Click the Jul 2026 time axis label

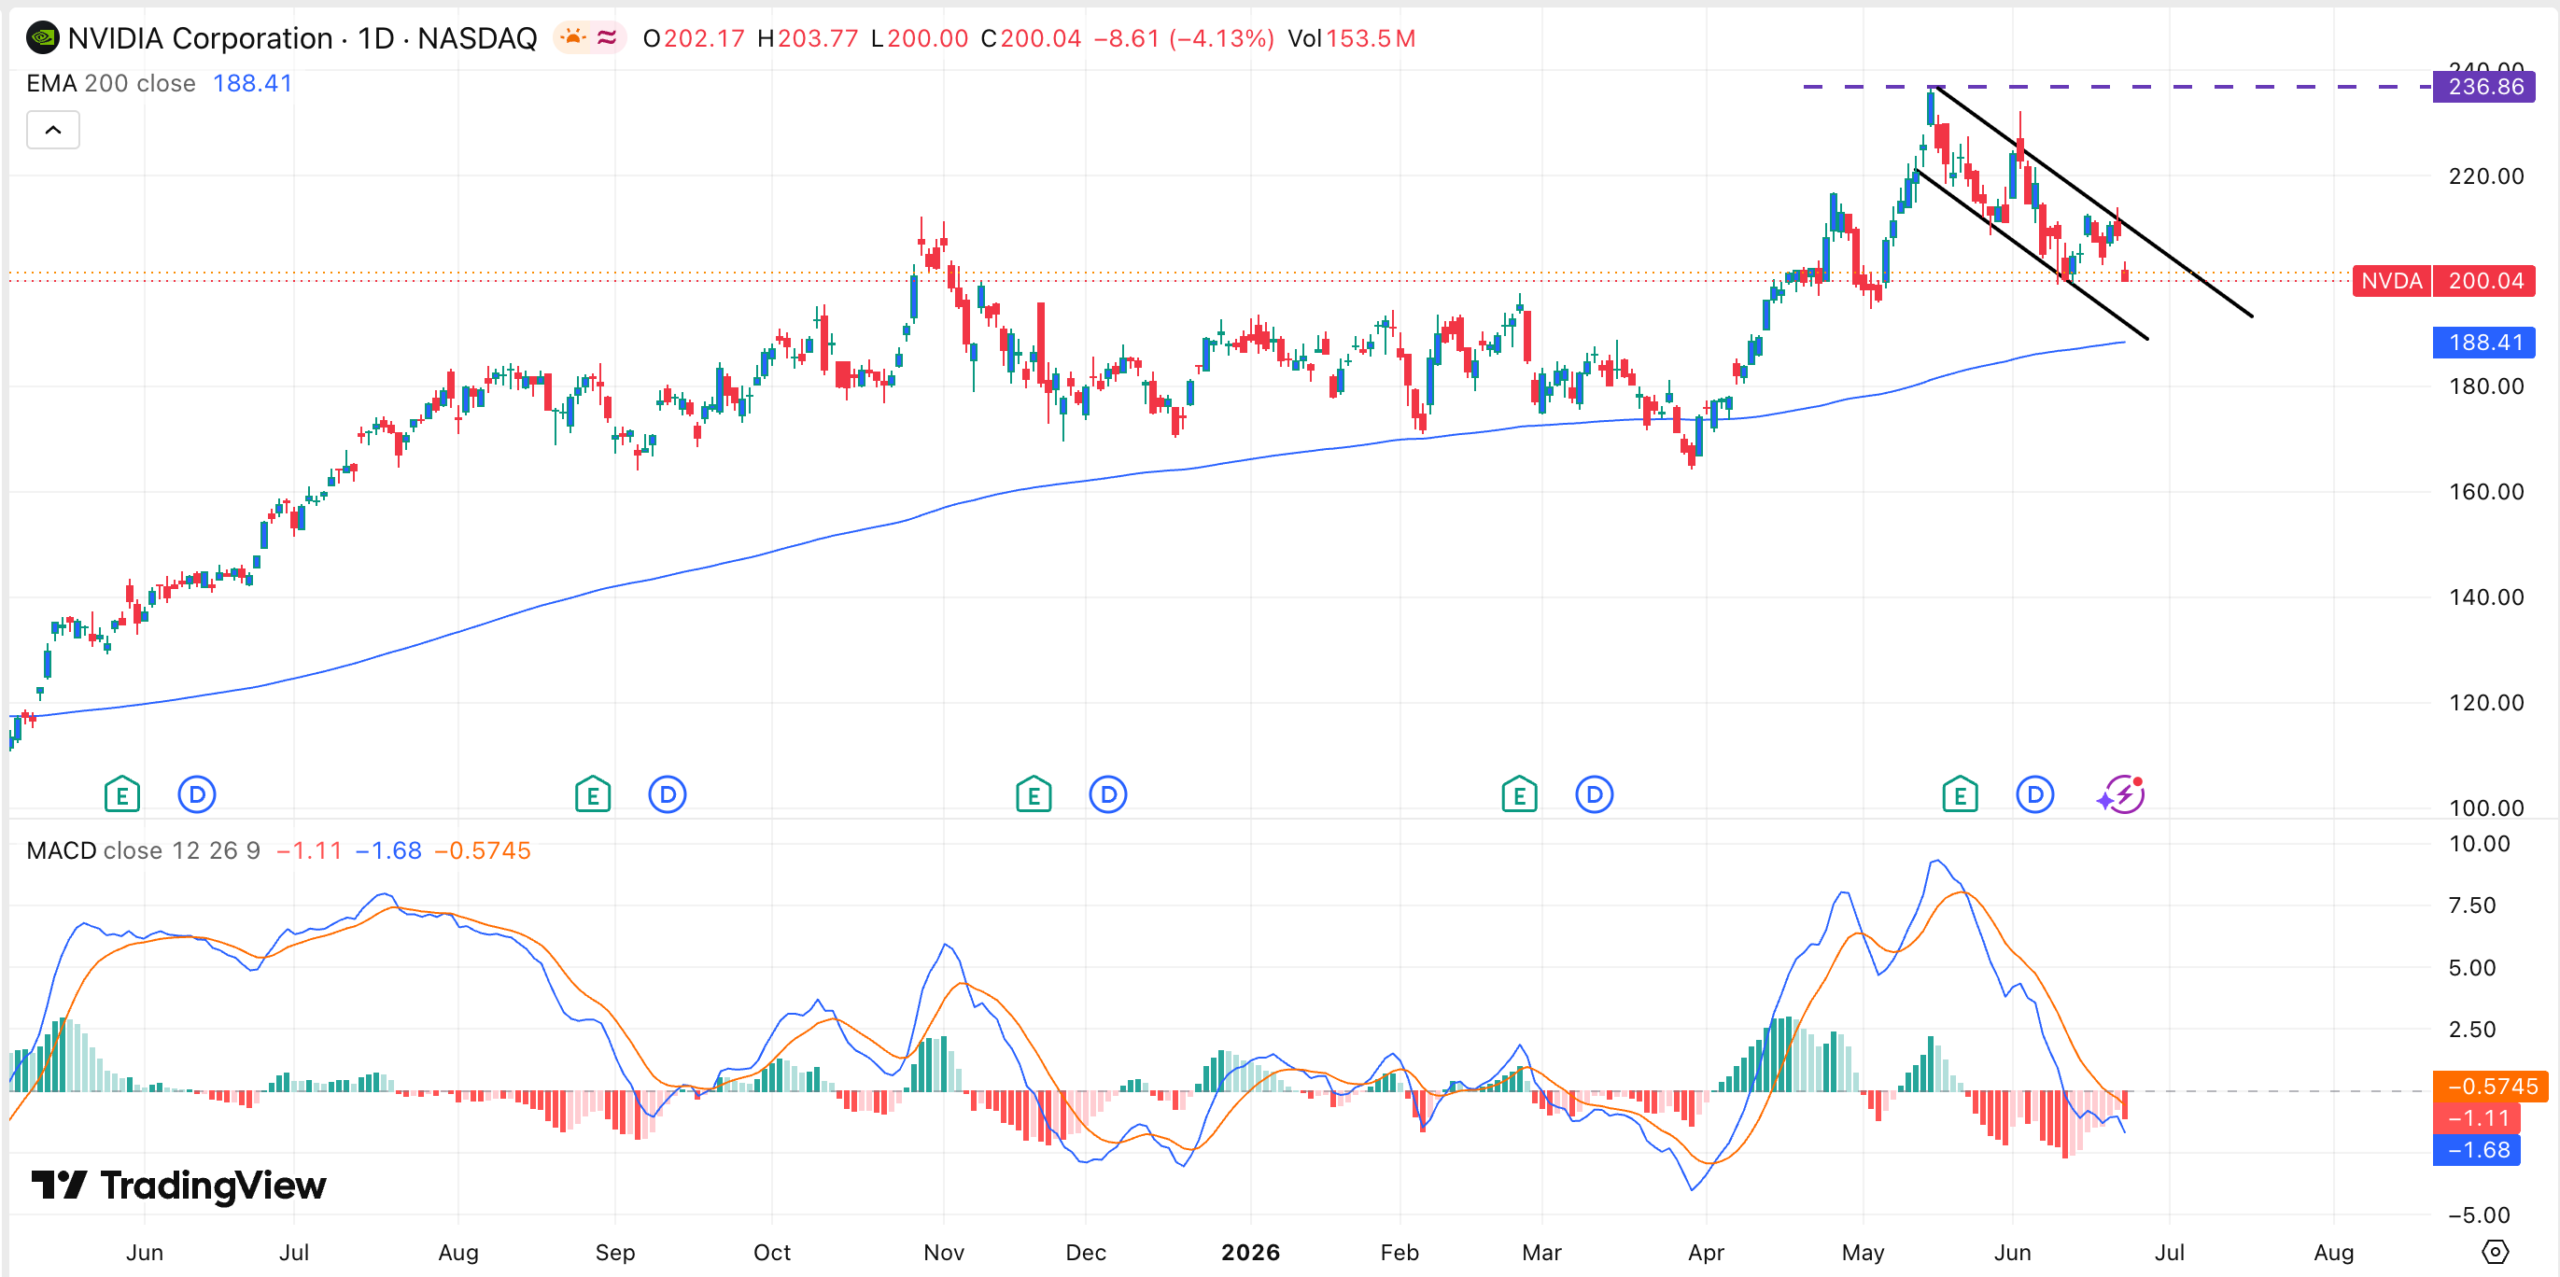pyautogui.click(x=2169, y=1252)
